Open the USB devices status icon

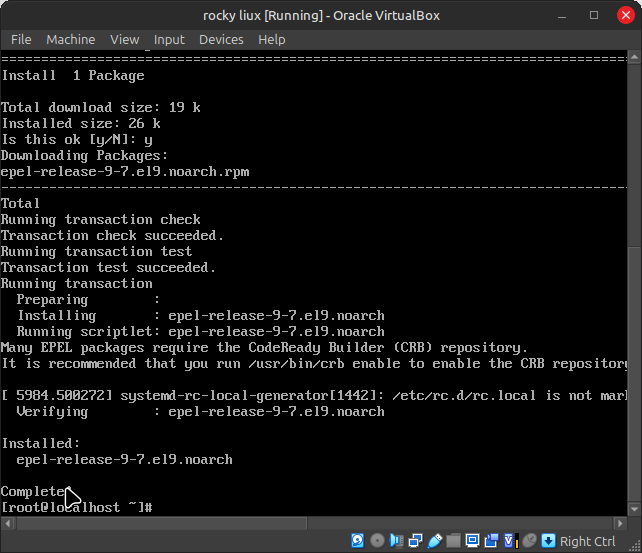(434, 541)
